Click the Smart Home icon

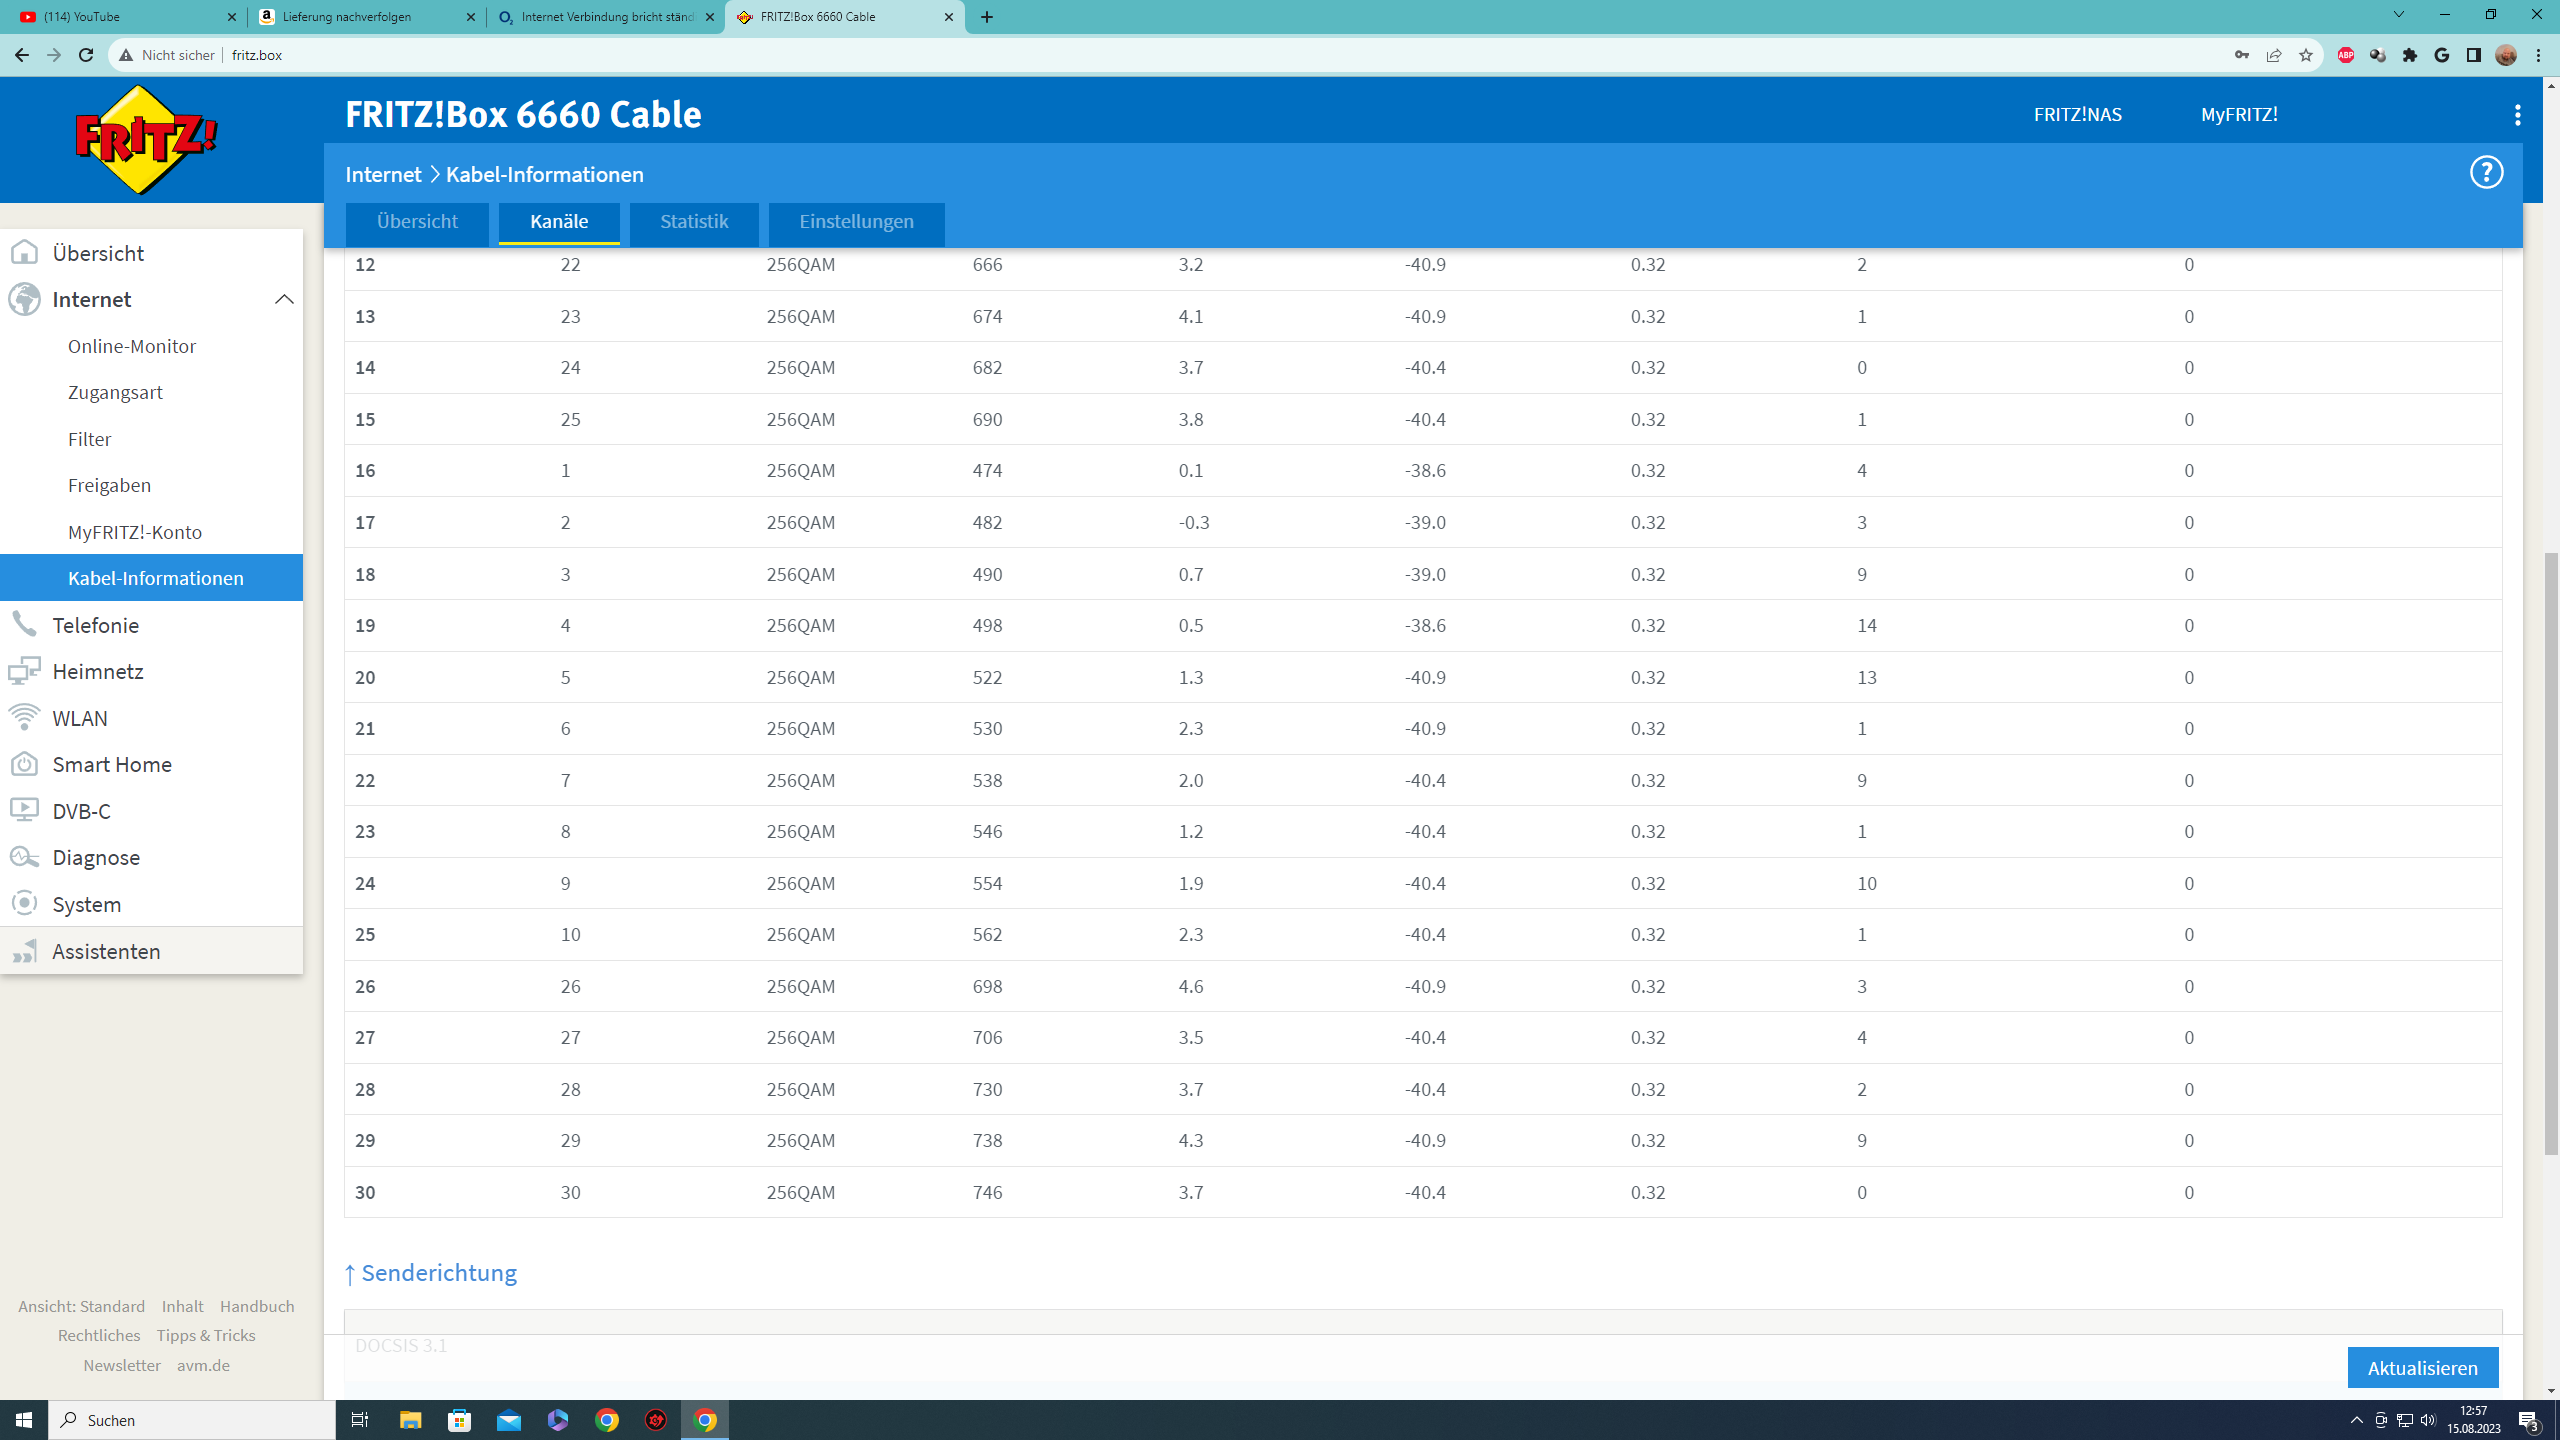24,764
